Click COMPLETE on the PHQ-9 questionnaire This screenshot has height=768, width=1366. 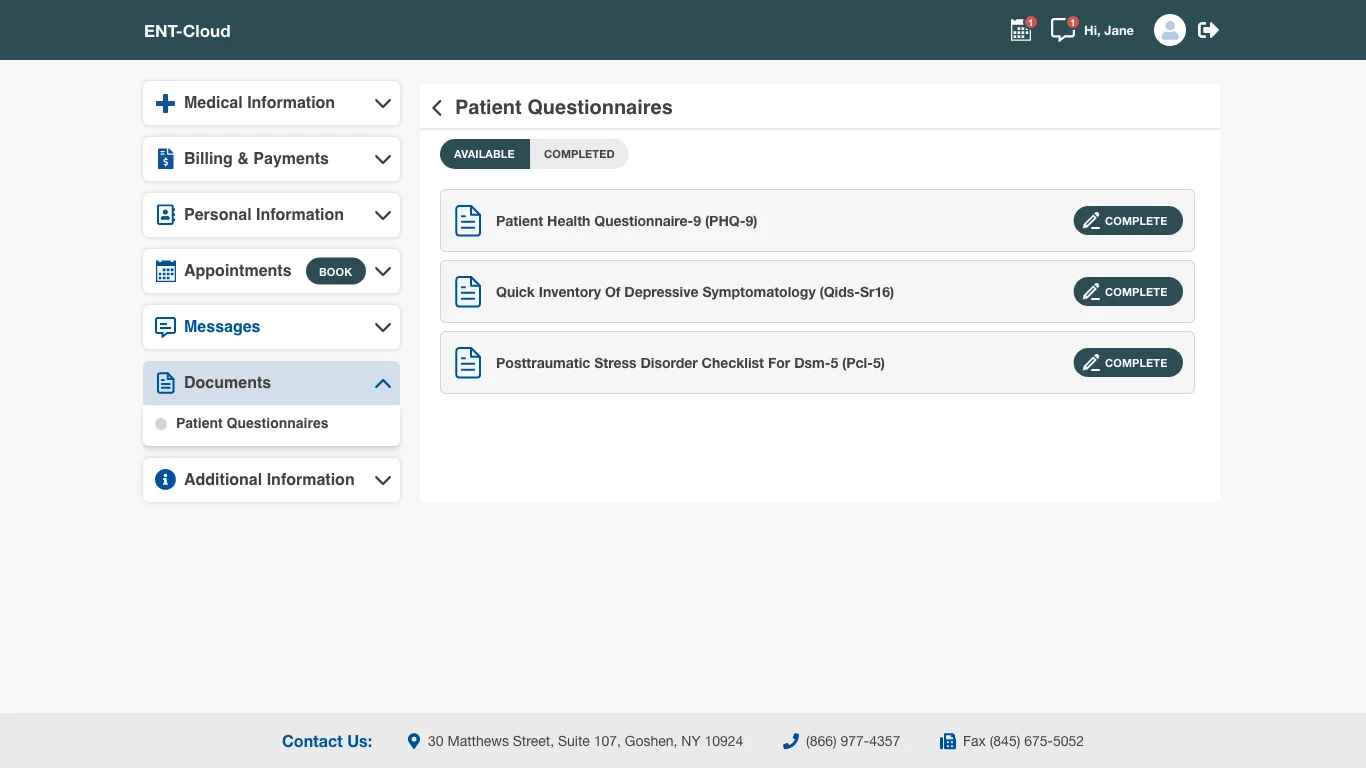[x=1128, y=220]
